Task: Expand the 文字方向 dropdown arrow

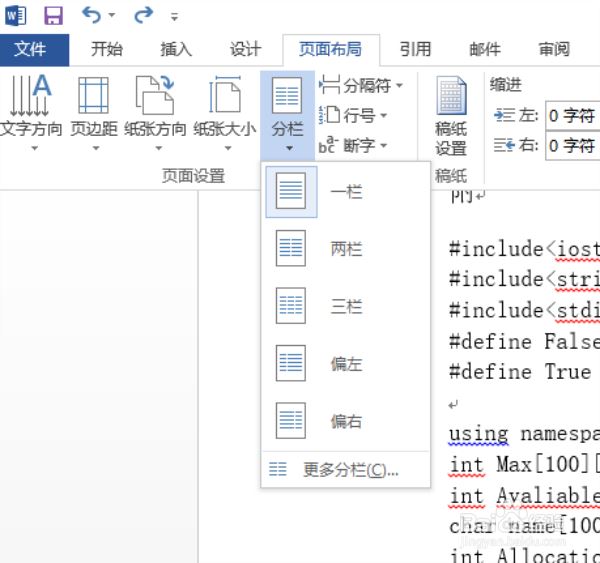Action: (x=35, y=148)
